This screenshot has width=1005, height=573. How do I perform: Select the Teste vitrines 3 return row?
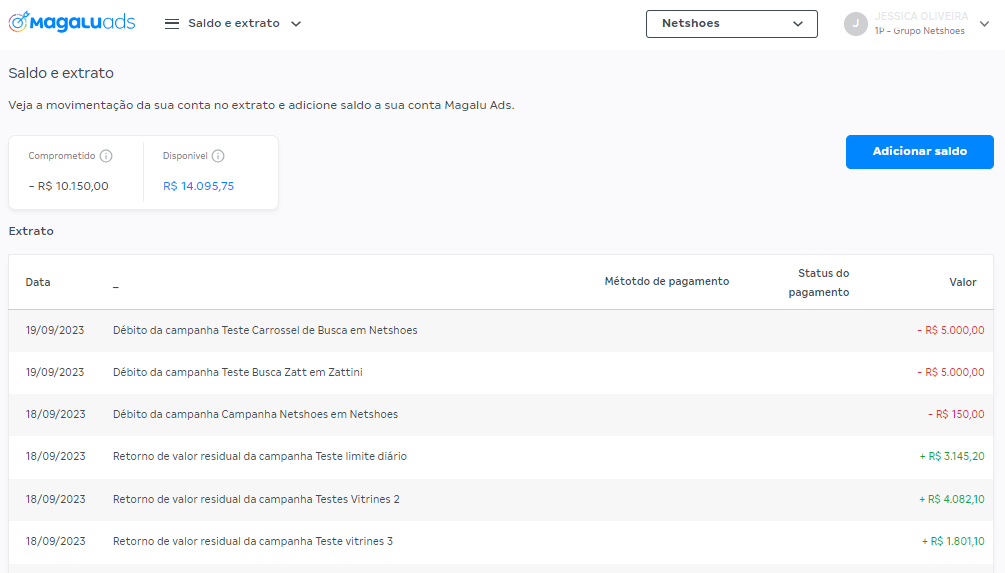pyautogui.click(x=501, y=542)
